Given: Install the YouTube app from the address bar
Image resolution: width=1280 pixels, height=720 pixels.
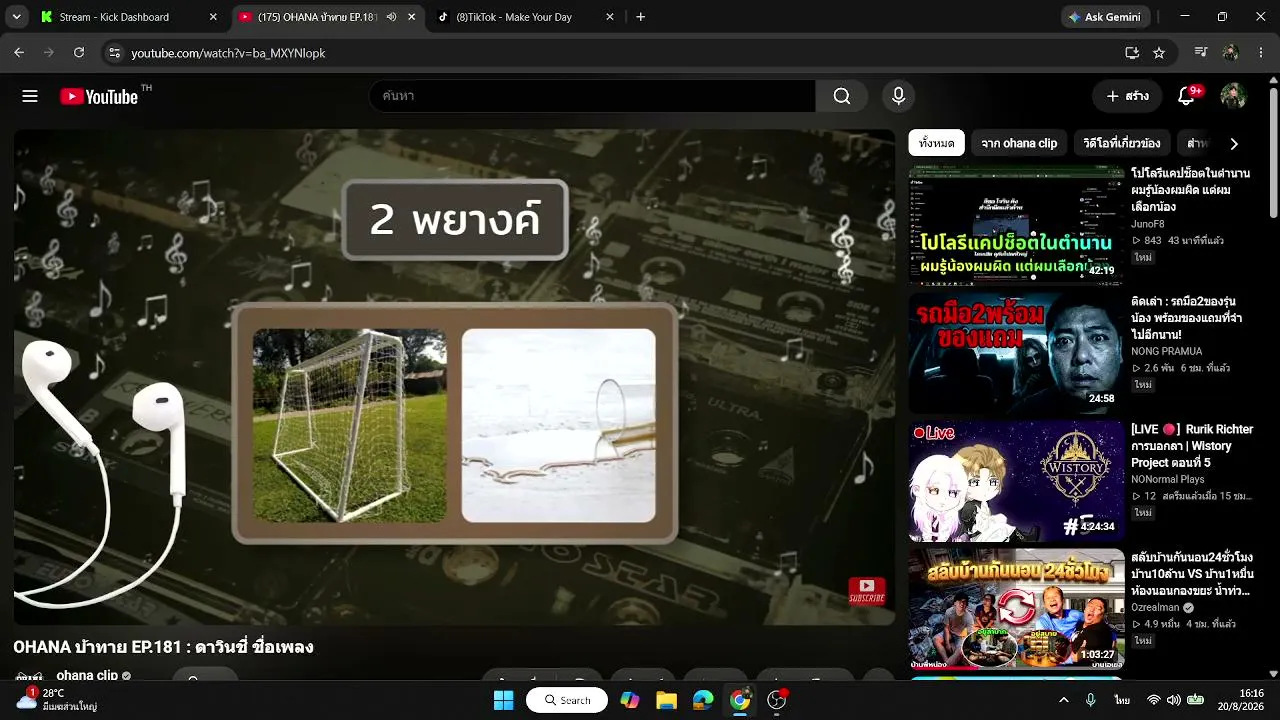Looking at the screenshot, I should (1132, 53).
